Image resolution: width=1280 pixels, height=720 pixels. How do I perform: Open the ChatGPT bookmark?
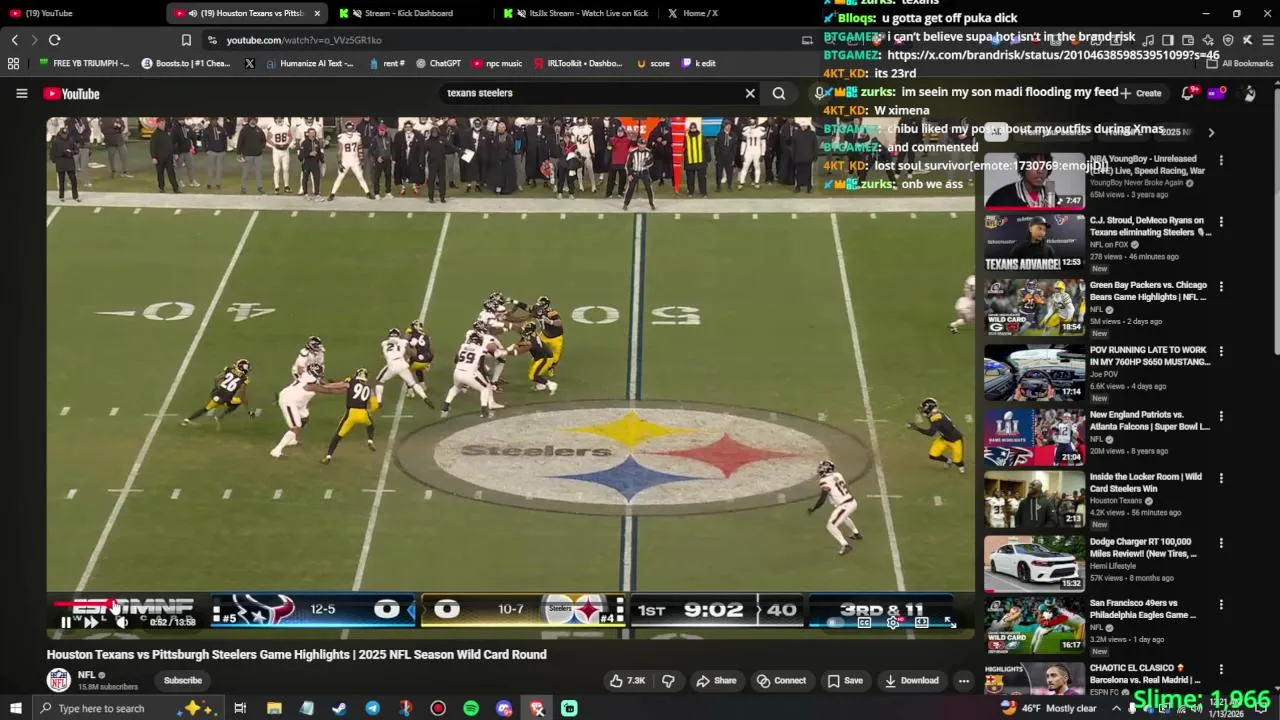pos(437,63)
